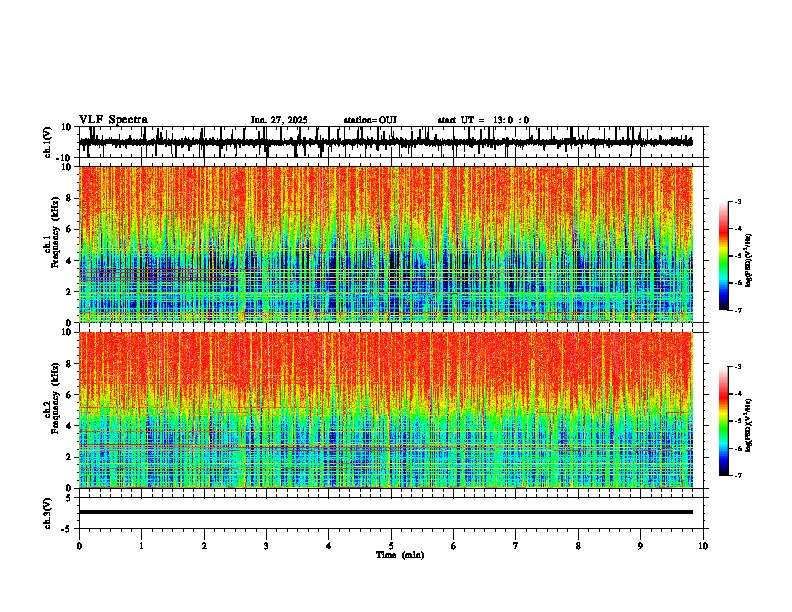Click the "5" tick on ch.3(V) axis
Viewport: 792px width, 612px height.
[x=70, y=498]
